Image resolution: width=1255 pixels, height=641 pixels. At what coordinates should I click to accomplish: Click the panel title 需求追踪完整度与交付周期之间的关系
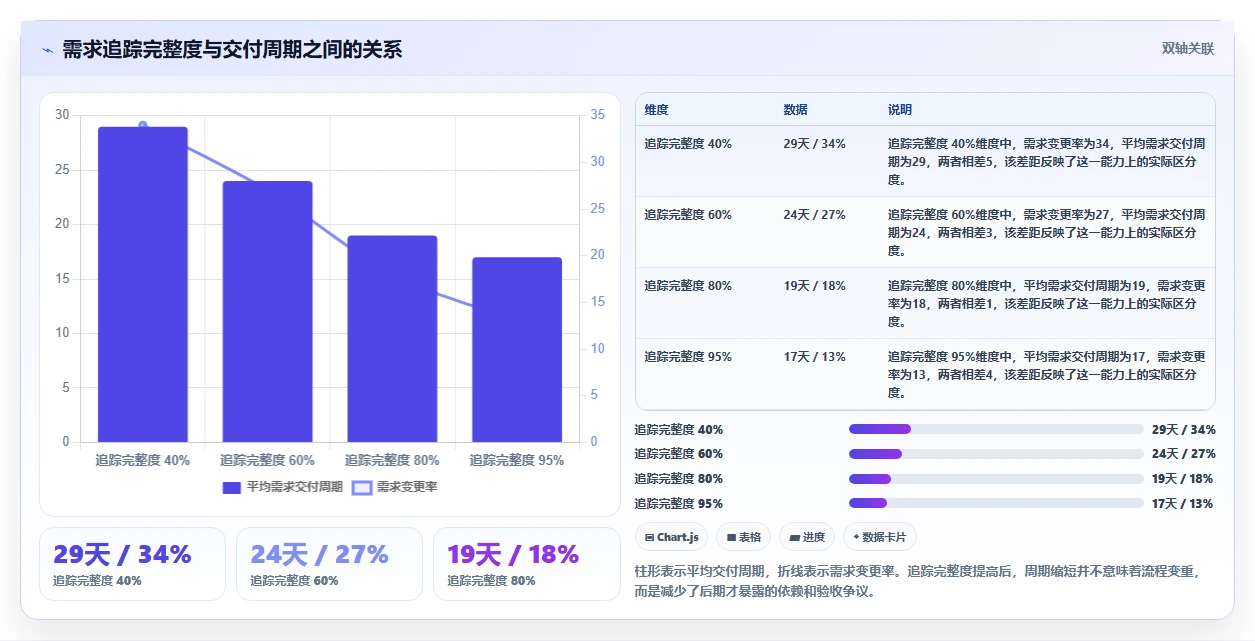tap(232, 49)
